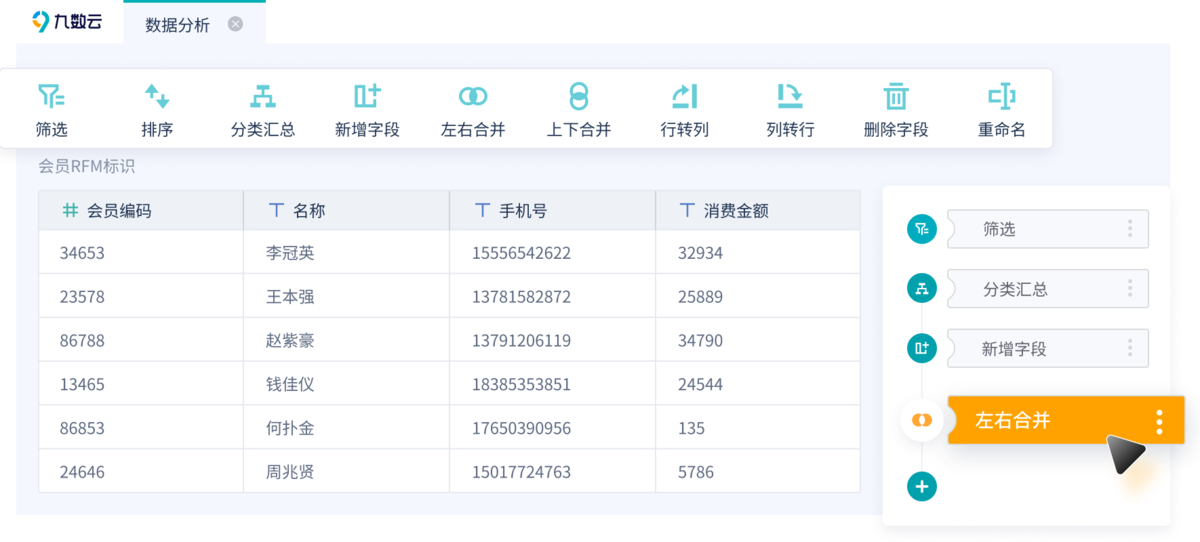The image size is (1200, 542).
Task: Select the 列转行 toolbar icon
Action: (x=790, y=96)
